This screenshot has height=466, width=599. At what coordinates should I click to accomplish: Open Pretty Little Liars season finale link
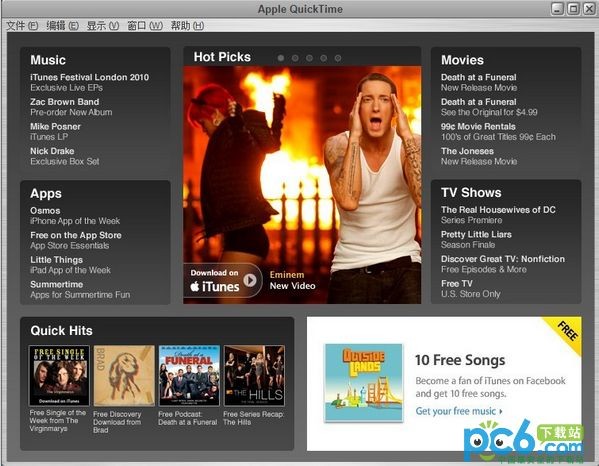(x=476, y=239)
